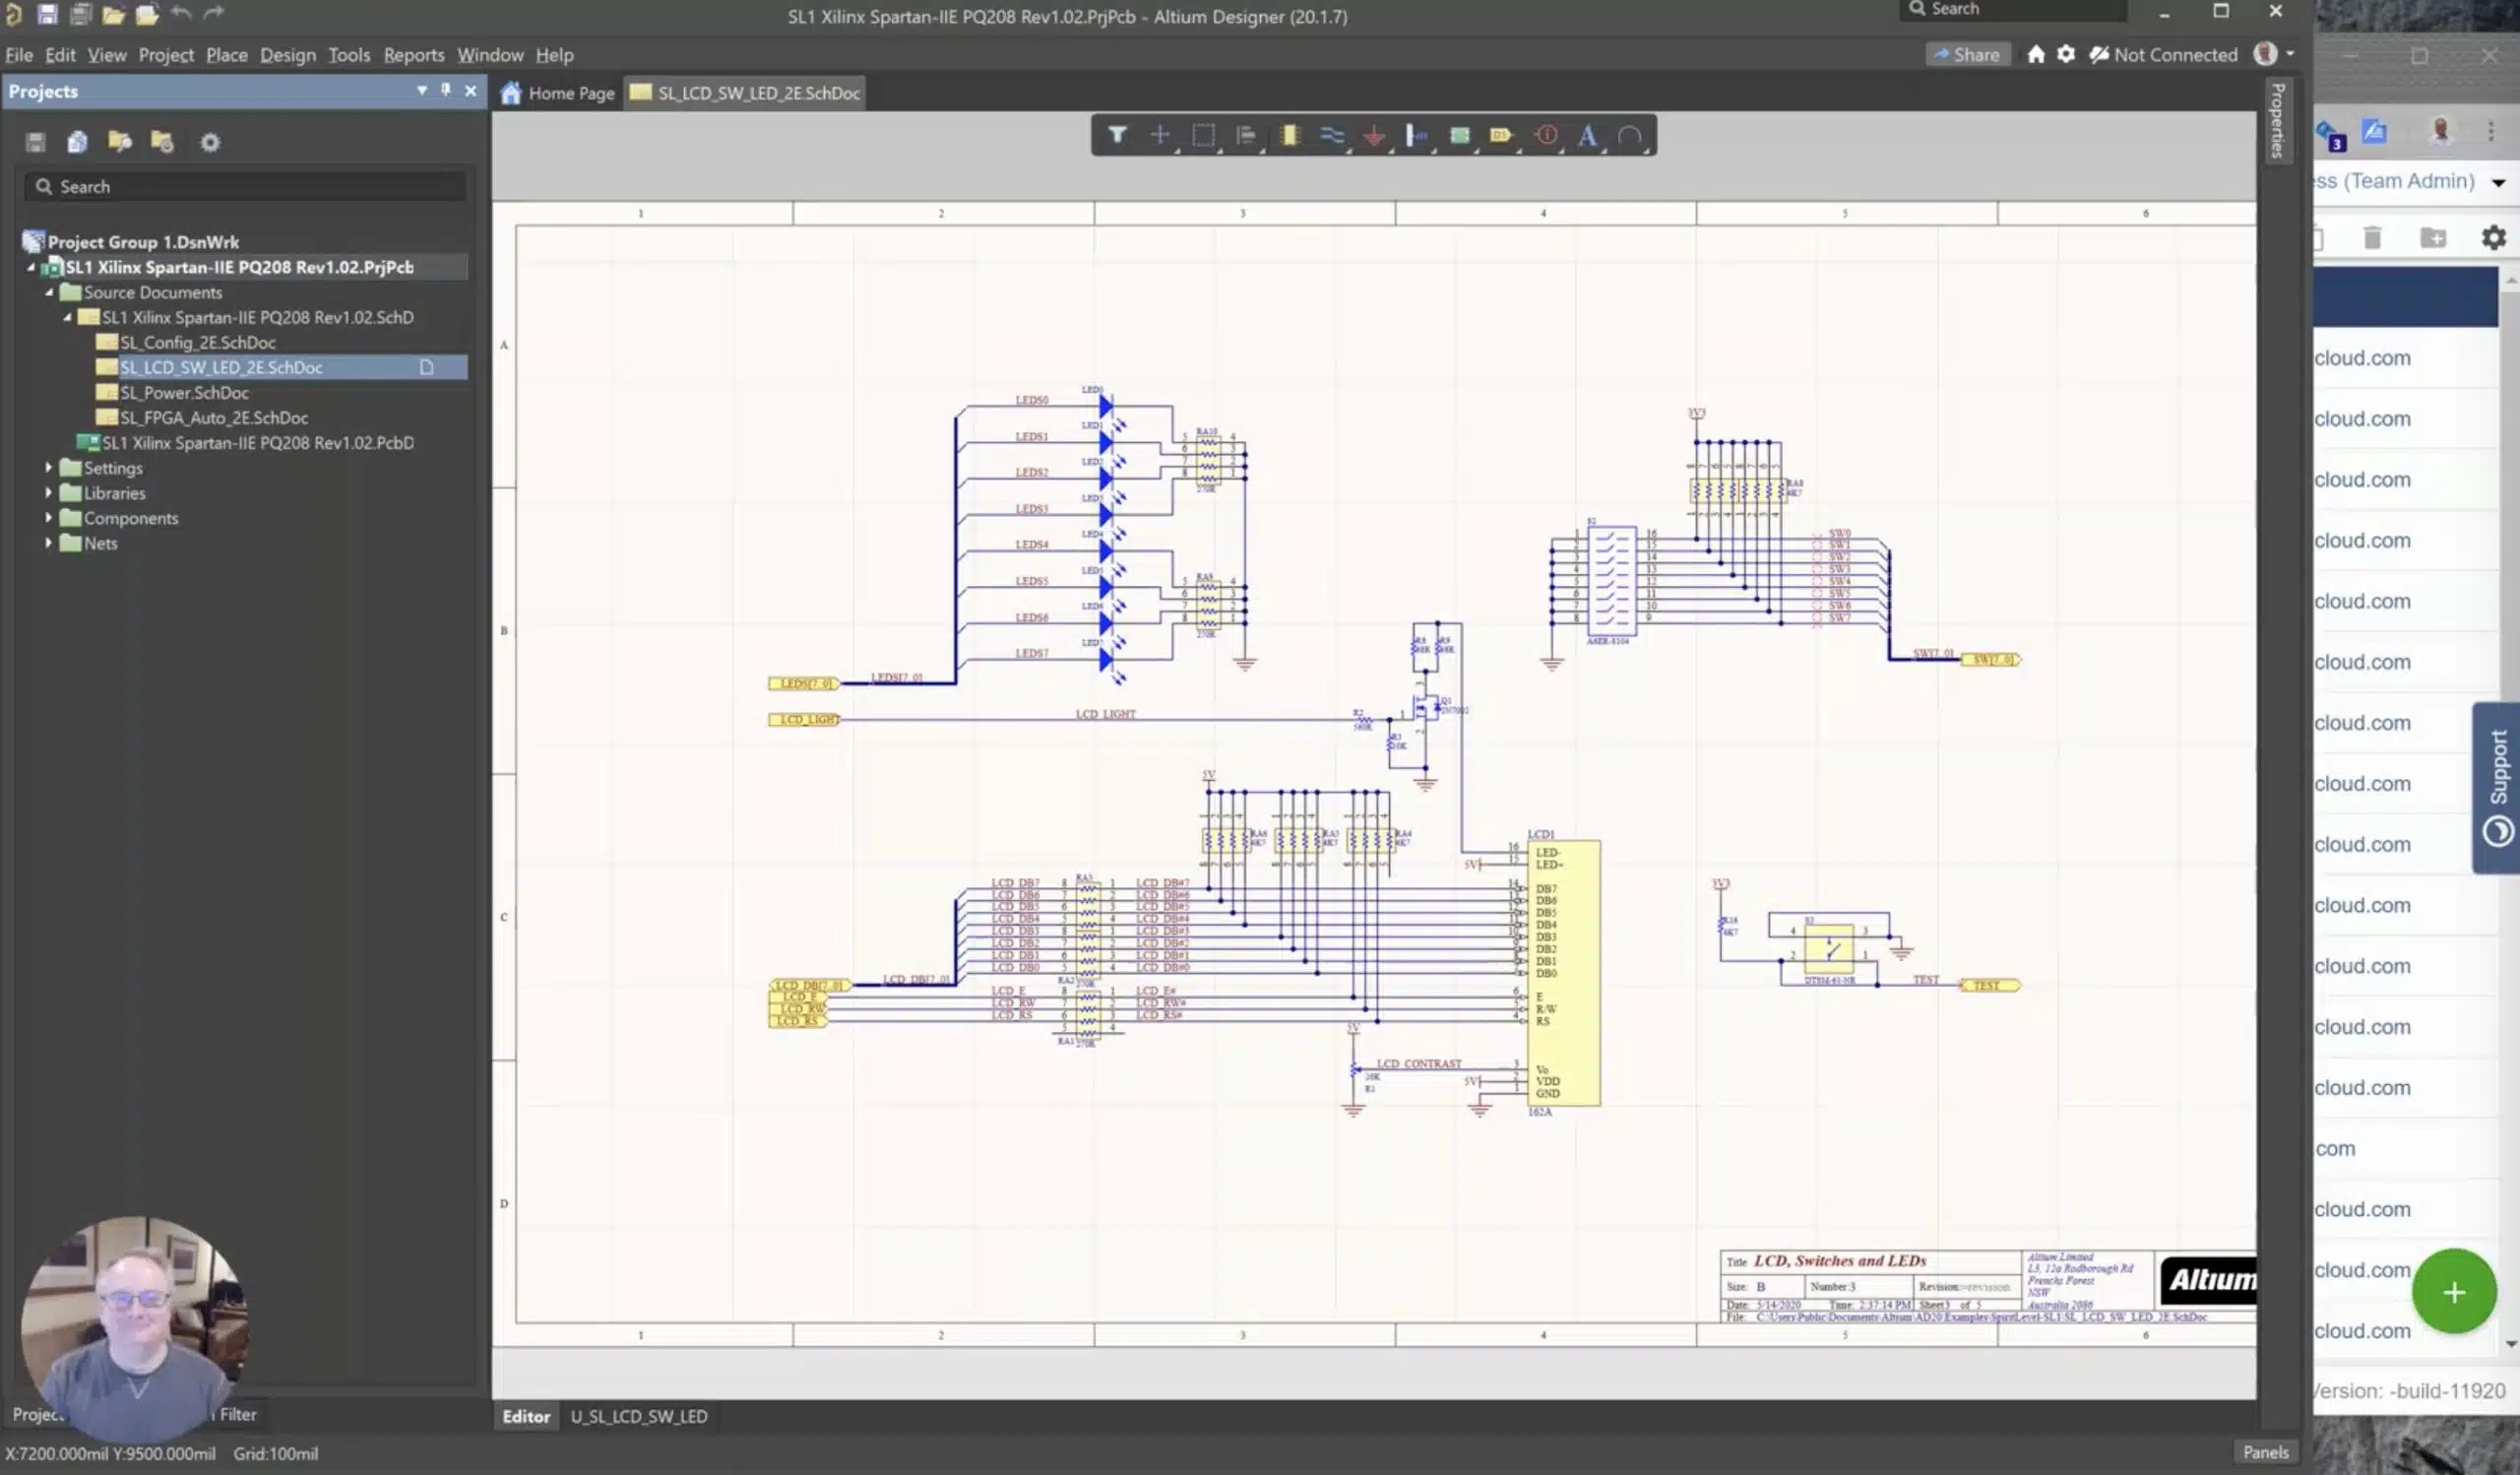Open the align objects tool

click(x=1246, y=135)
